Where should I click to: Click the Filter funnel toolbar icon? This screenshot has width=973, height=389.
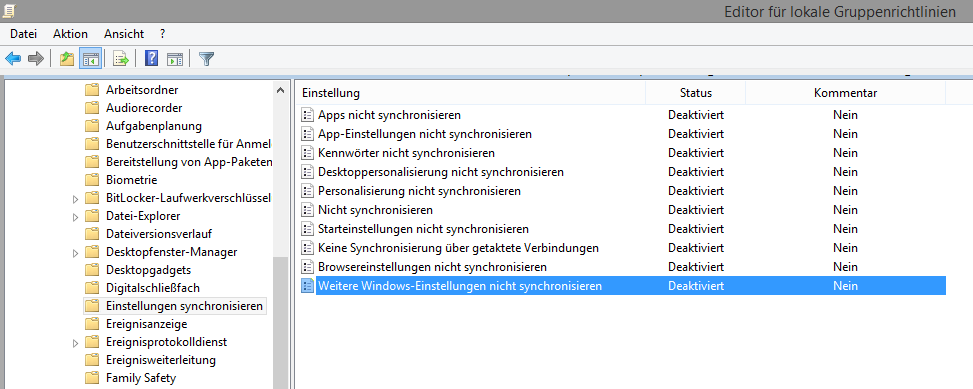207,59
